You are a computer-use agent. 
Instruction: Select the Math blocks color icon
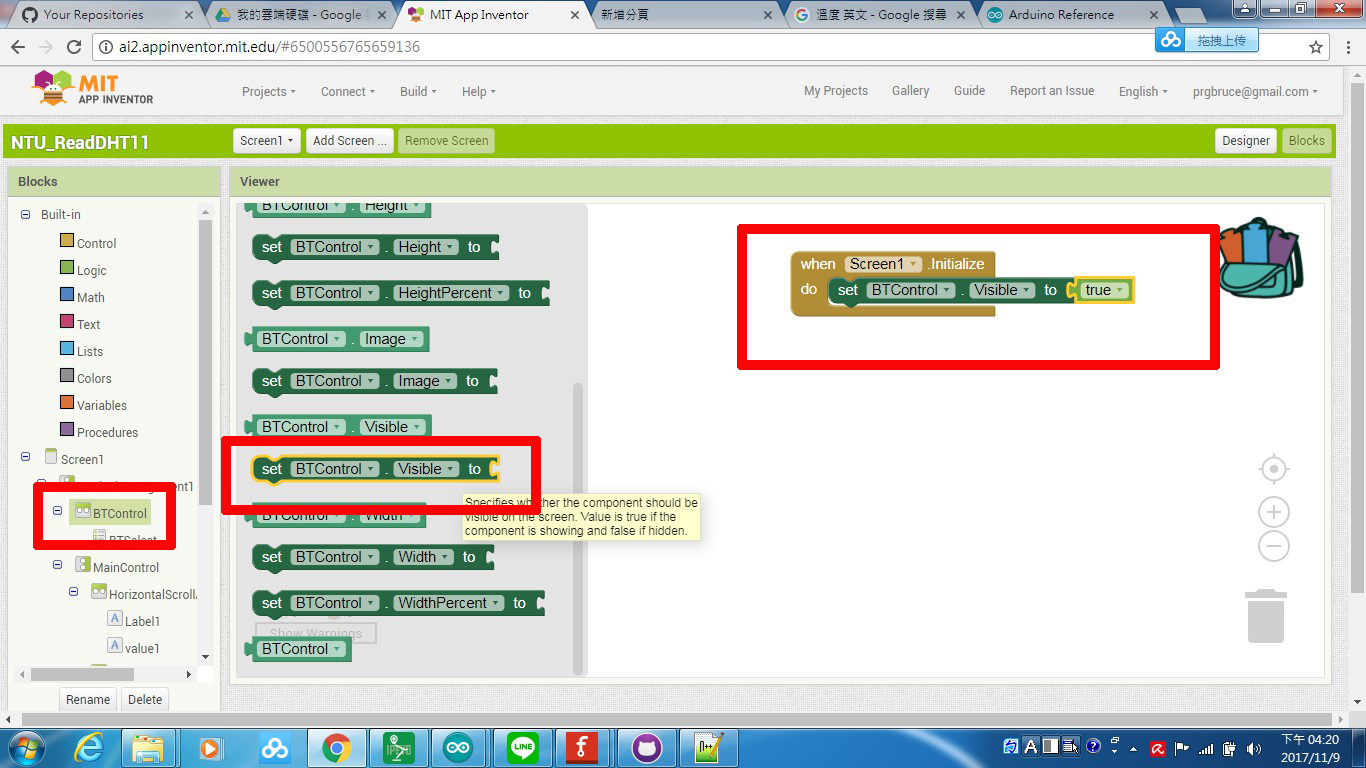coord(67,295)
